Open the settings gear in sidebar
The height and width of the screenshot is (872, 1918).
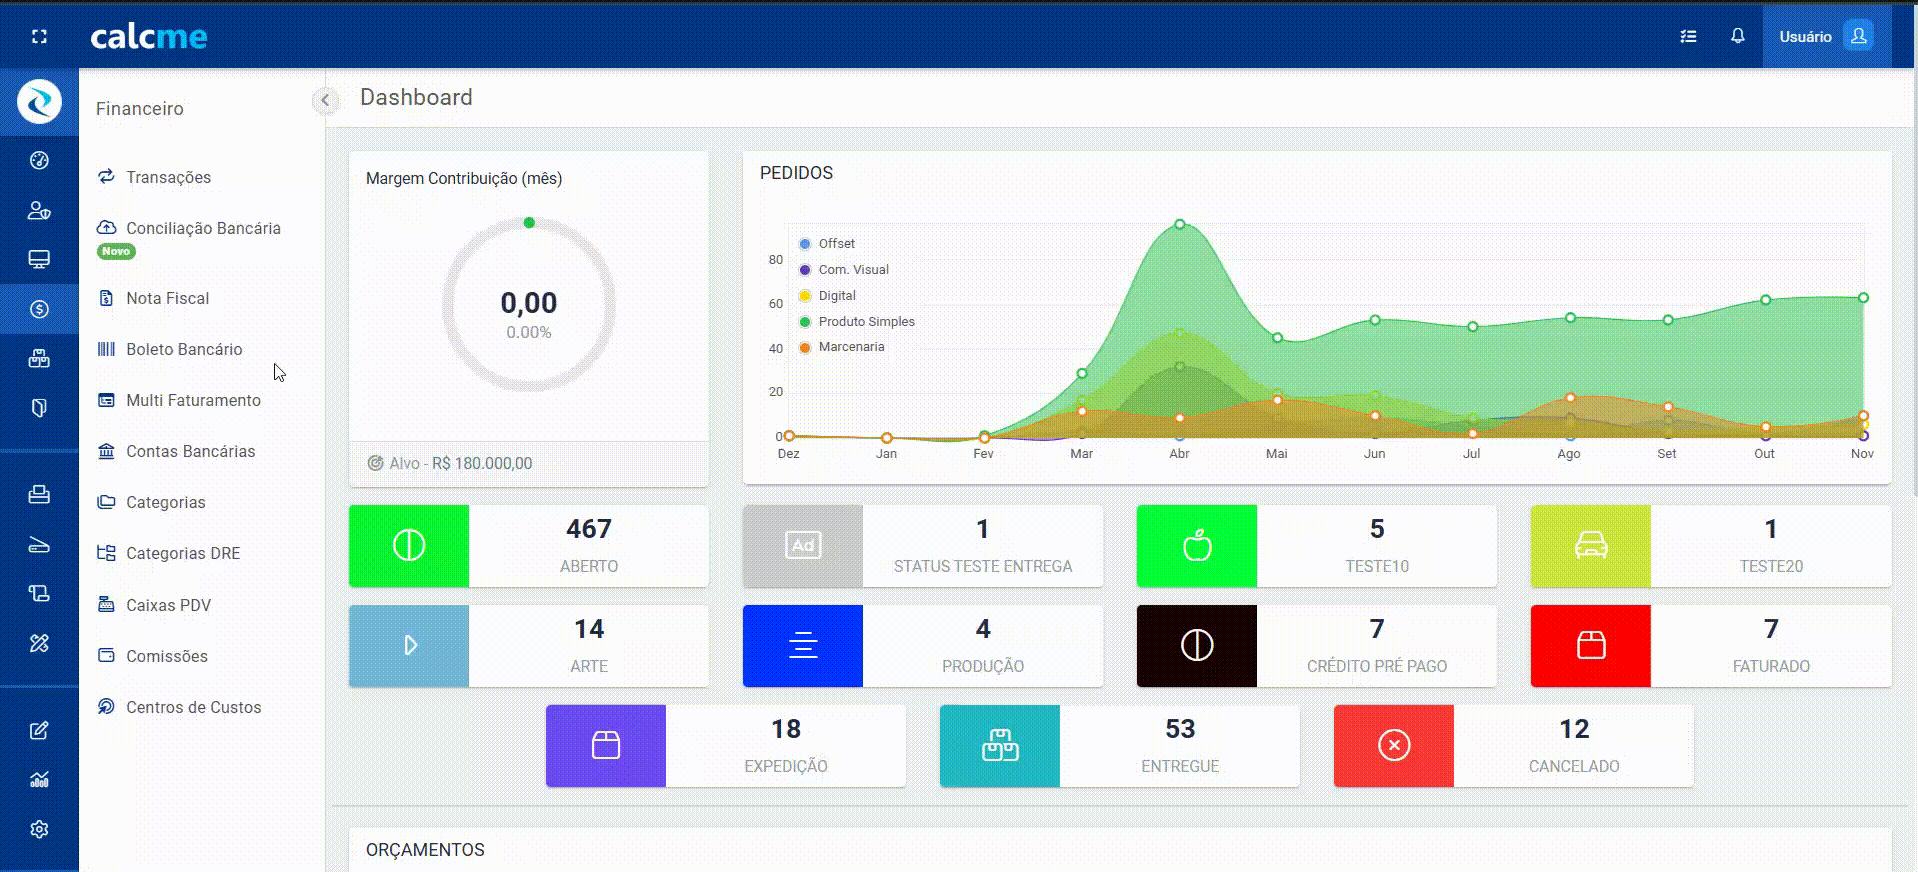point(39,829)
